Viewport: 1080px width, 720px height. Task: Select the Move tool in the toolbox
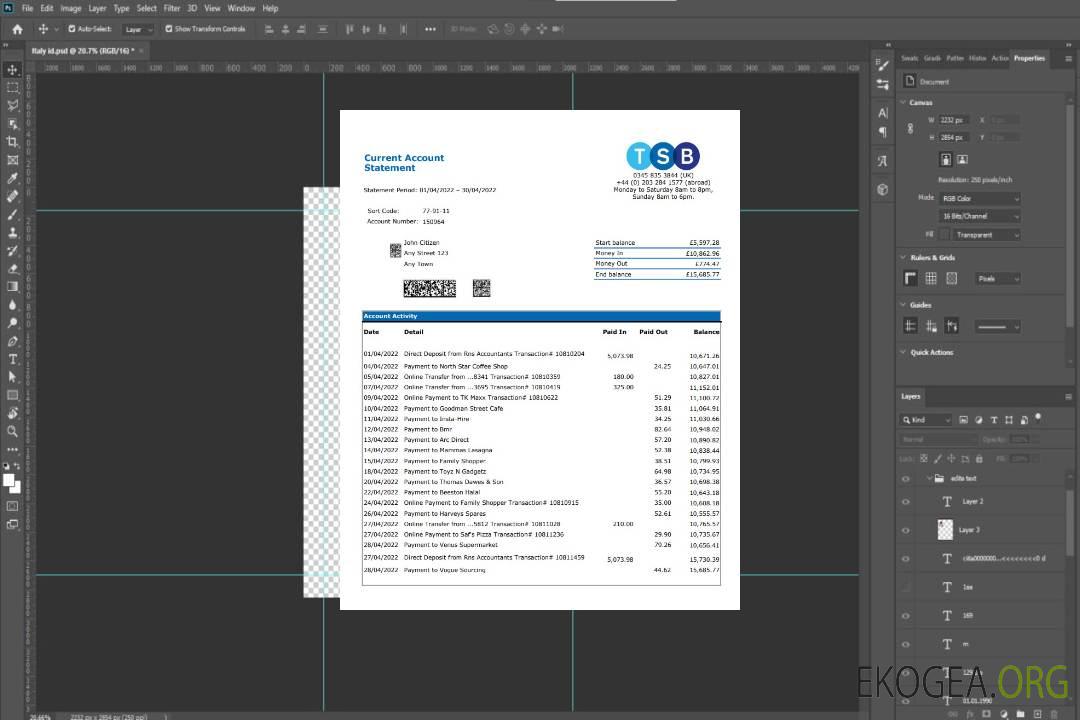[x=12, y=70]
